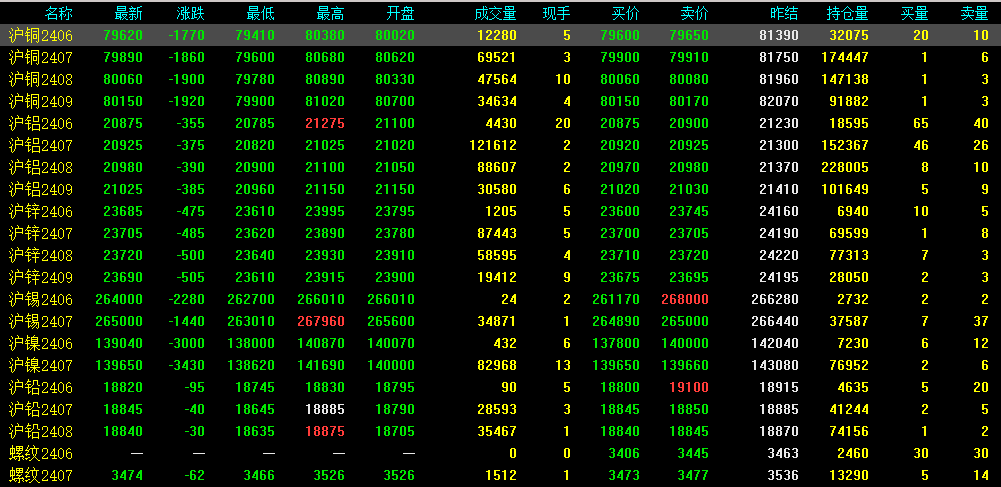This screenshot has height=487, width=1001.
Task: Click the latest price 79620
Action: coord(123,35)
